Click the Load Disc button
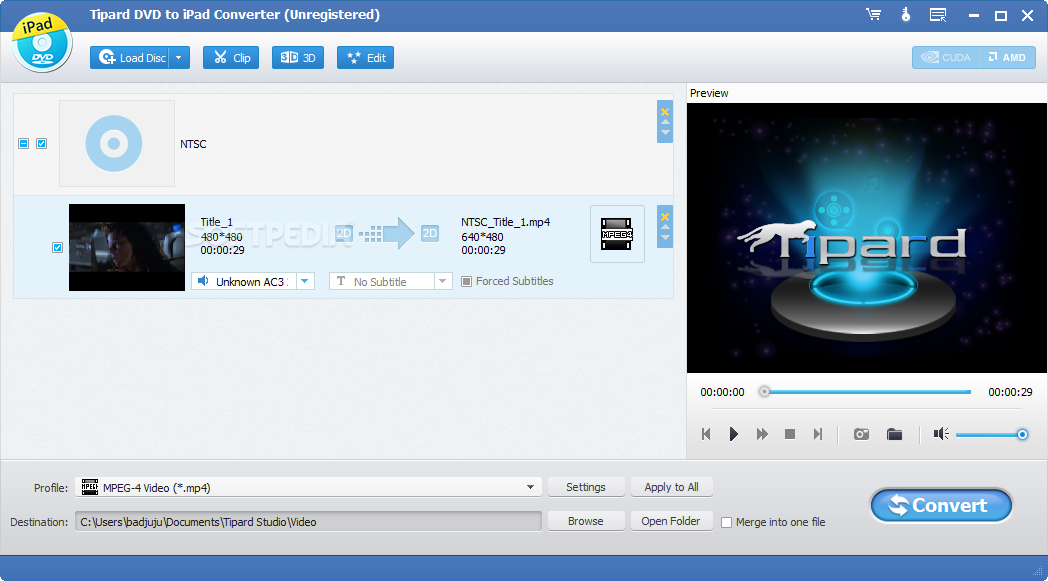 [130, 57]
